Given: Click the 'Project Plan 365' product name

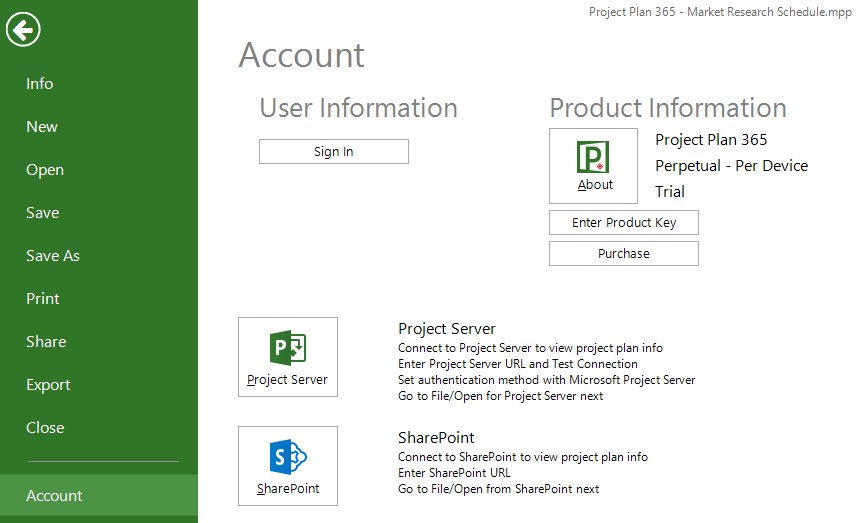Looking at the screenshot, I should pyautogui.click(x=711, y=140).
